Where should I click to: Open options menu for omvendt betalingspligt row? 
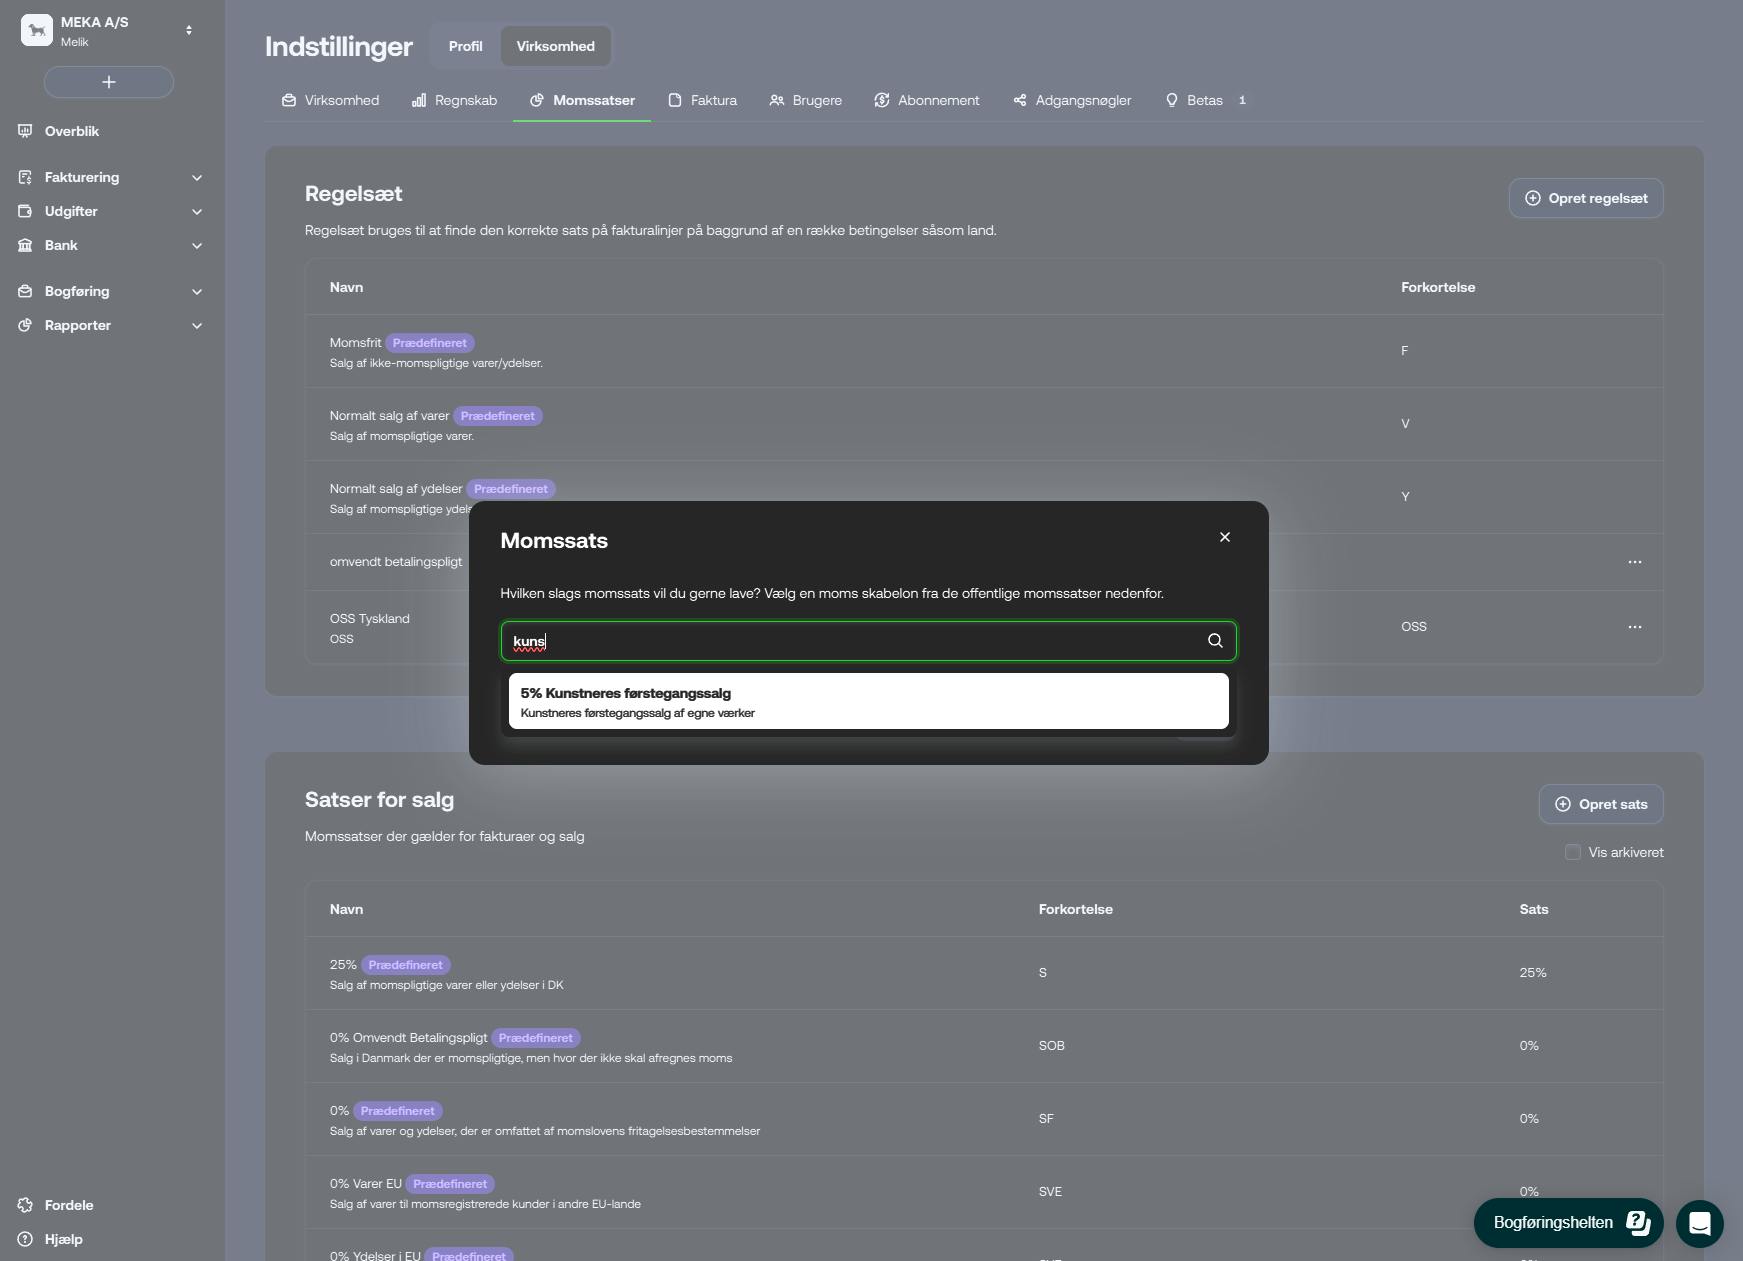tap(1635, 562)
